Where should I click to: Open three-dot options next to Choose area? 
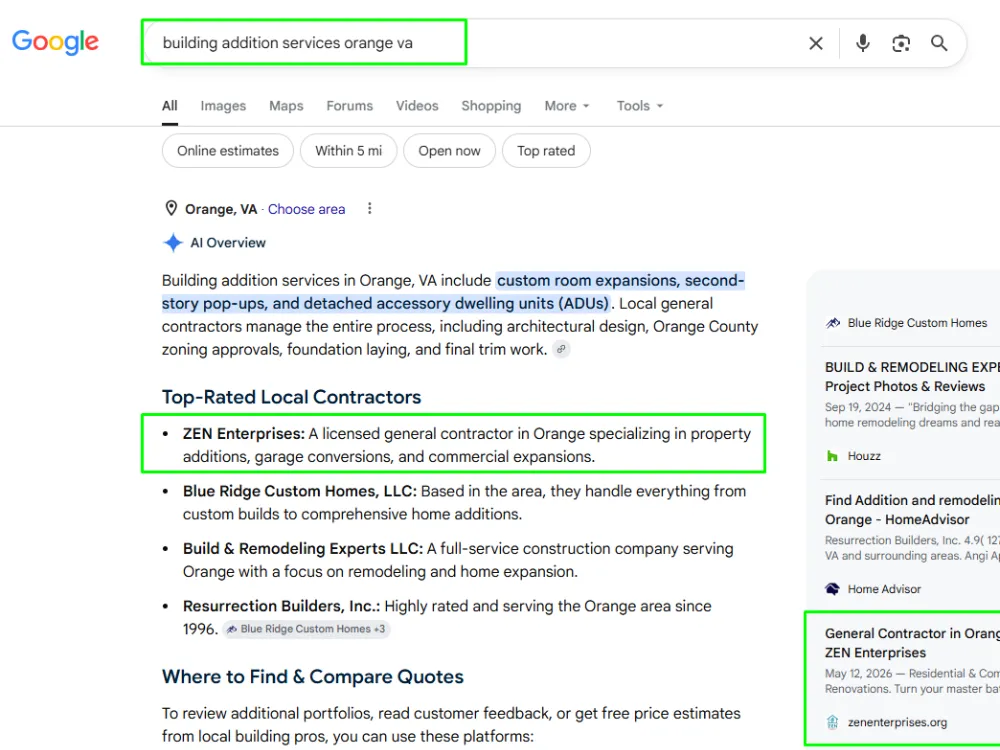point(369,209)
